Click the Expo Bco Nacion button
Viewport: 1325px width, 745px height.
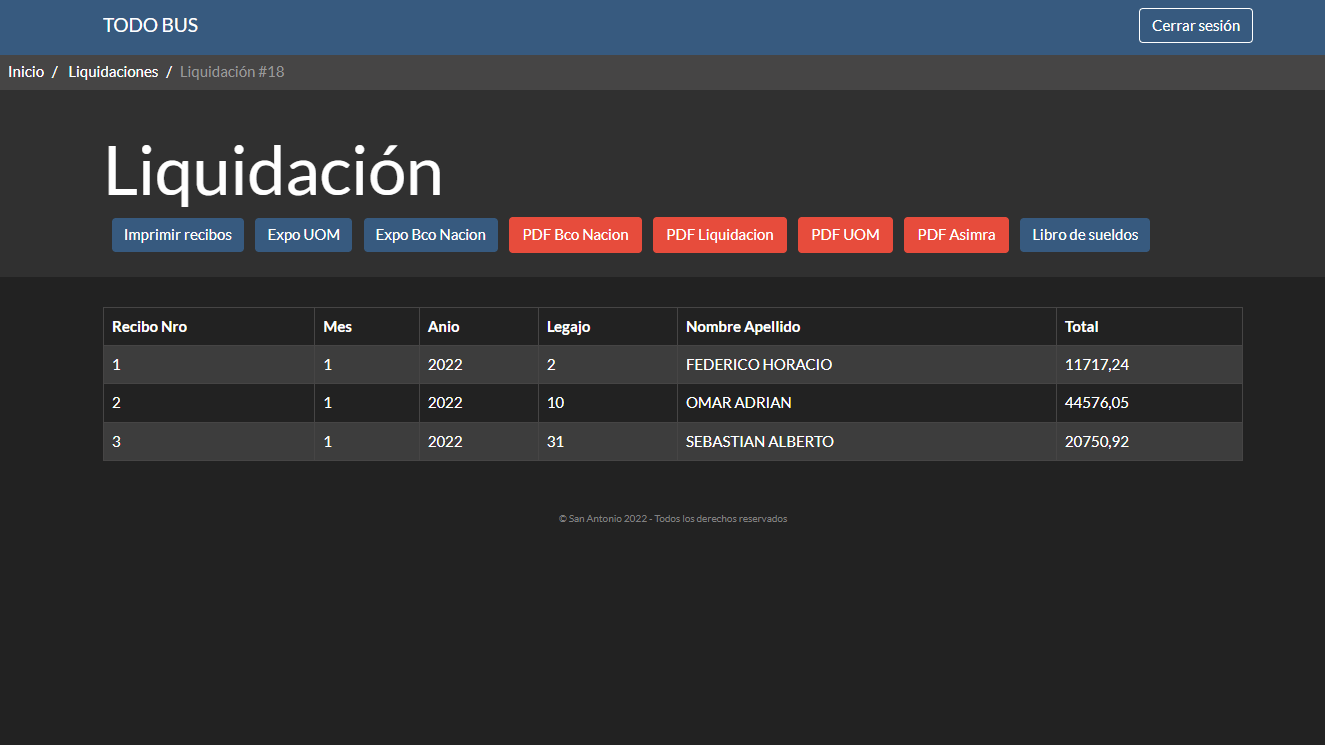[x=430, y=235]
